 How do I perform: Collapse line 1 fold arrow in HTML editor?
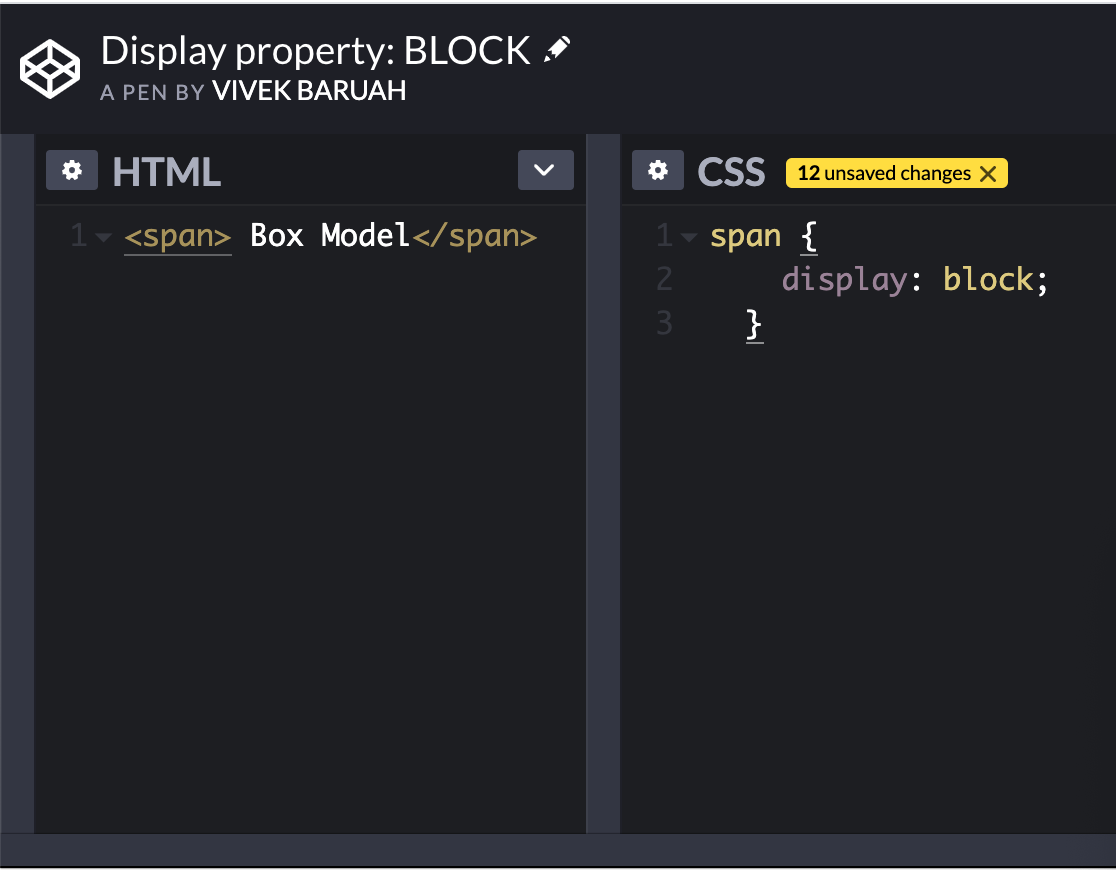104,236
